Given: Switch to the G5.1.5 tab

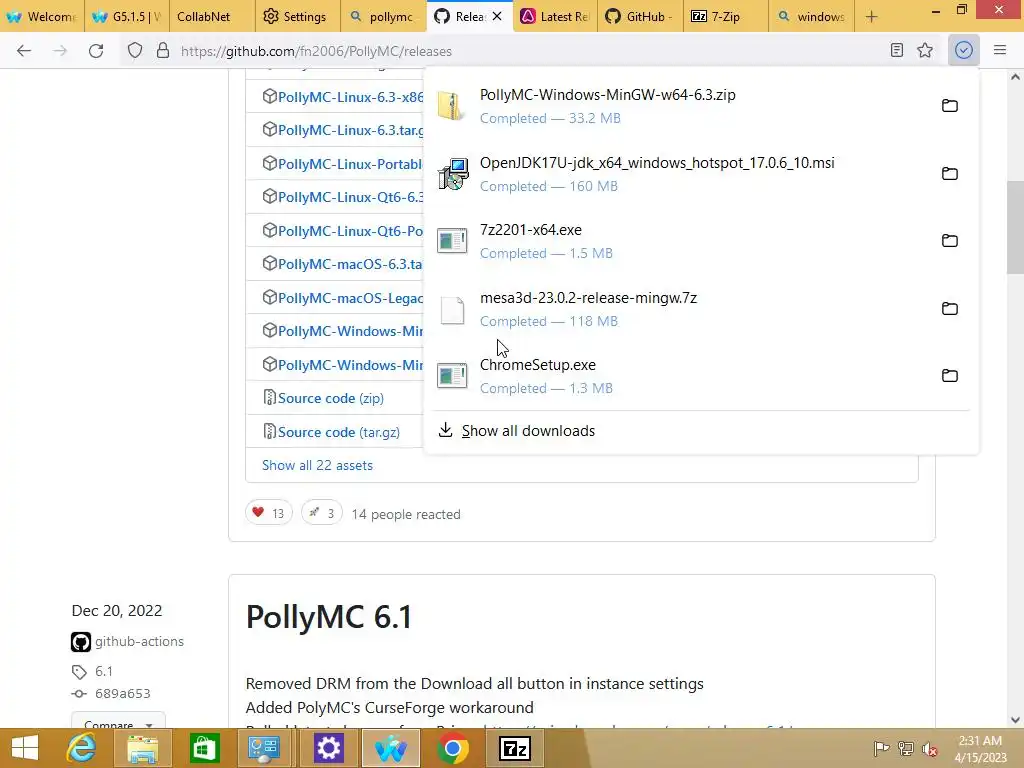Looking at the screenshot, I should pyautogui.click(x=127, y=16).
